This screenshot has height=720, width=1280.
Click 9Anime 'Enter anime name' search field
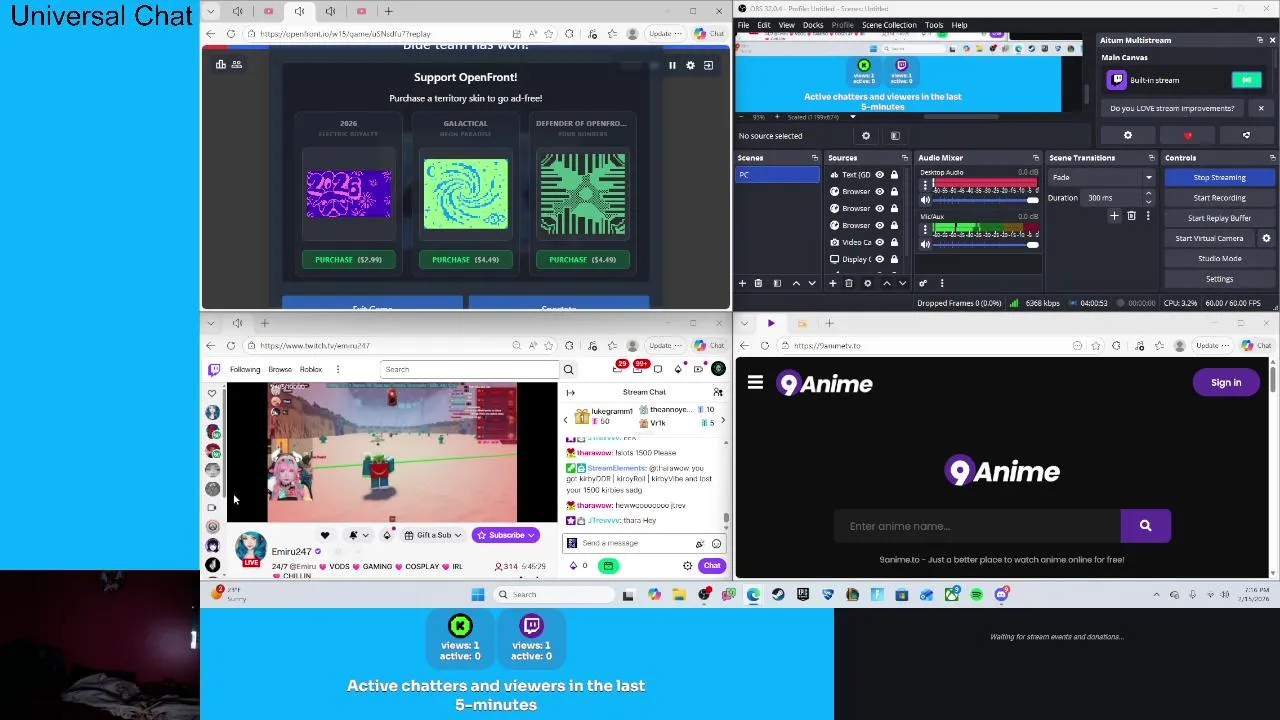[978, 526]
